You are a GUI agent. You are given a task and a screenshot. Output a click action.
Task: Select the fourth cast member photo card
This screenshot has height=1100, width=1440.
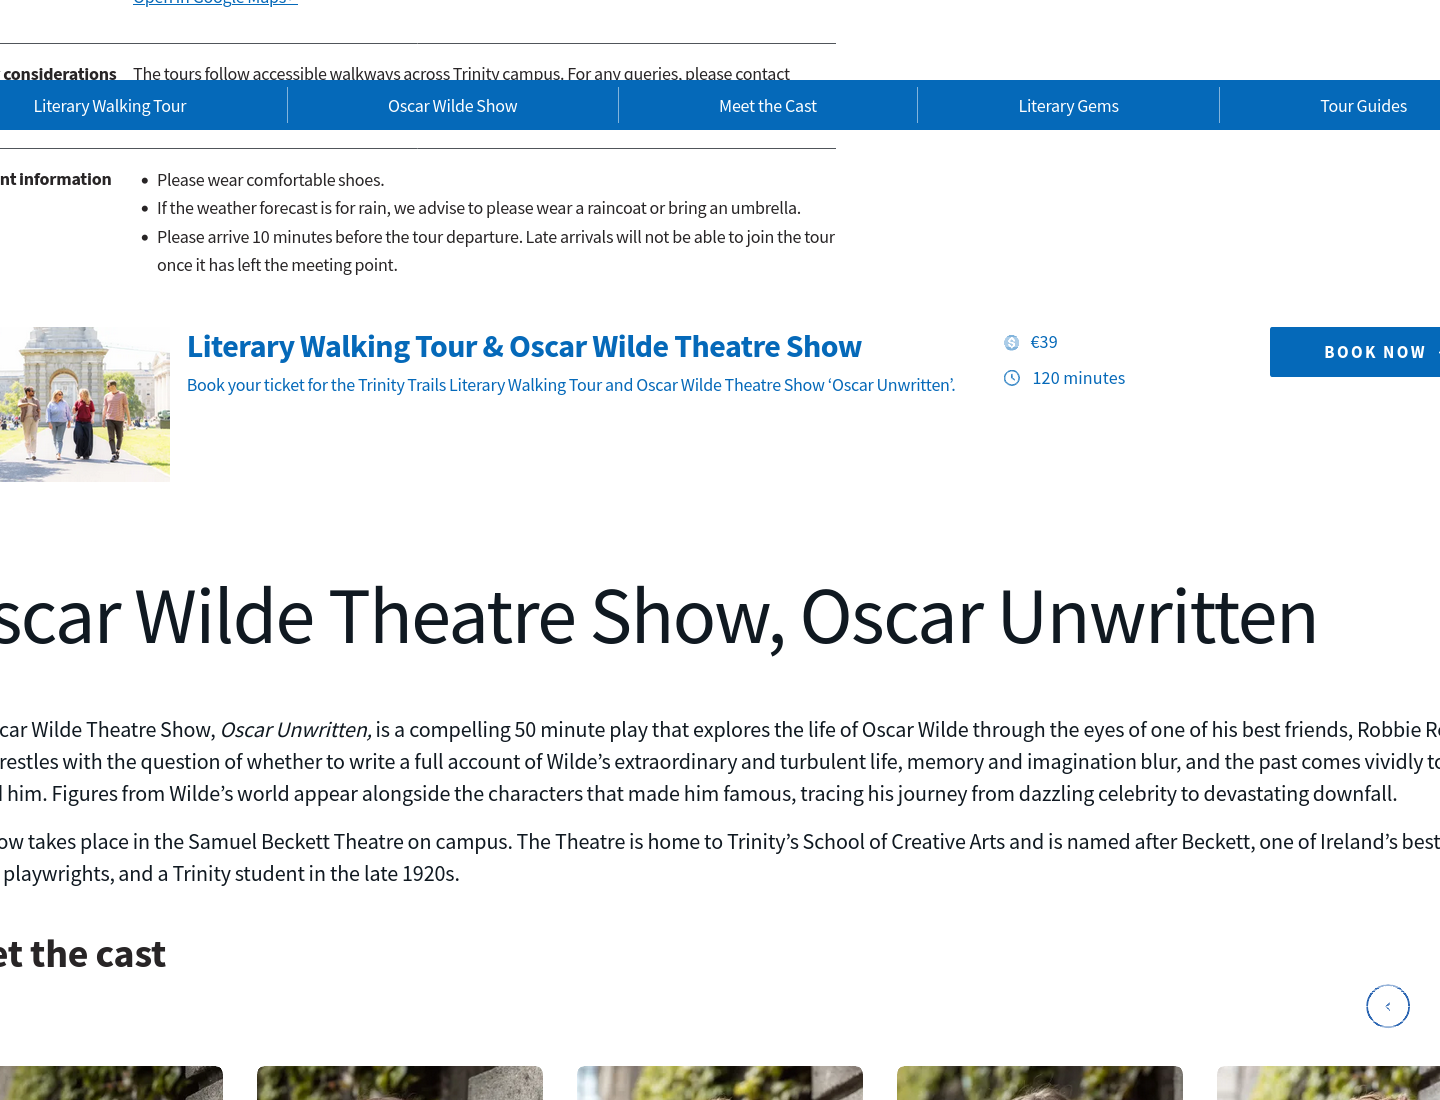(1040, 1083)
